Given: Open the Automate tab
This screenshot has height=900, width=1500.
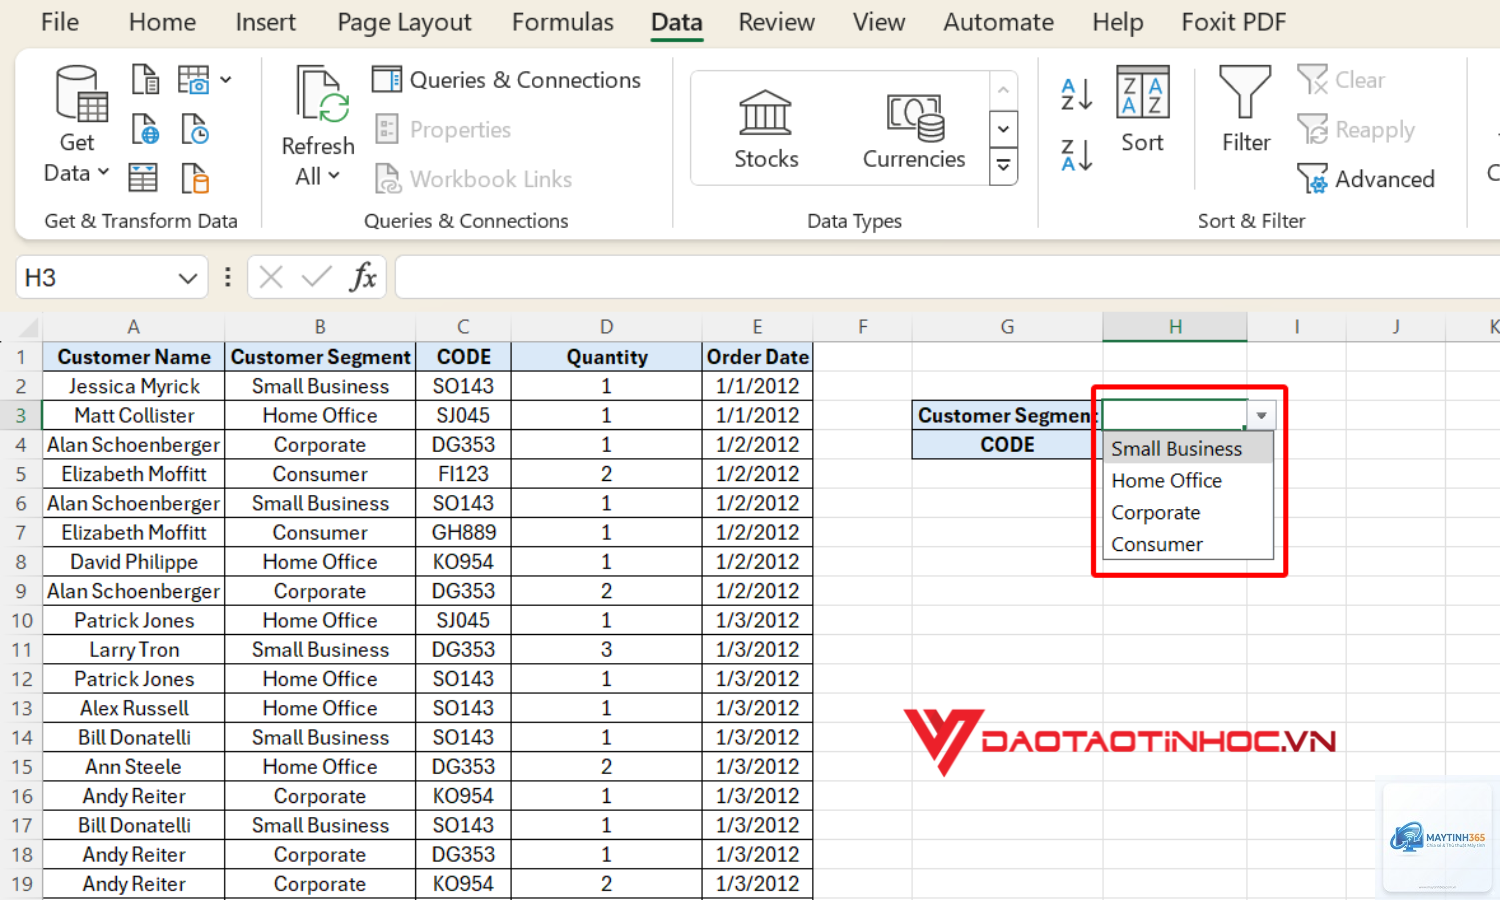Looking at the screenshot, I should tap(998, 22).
